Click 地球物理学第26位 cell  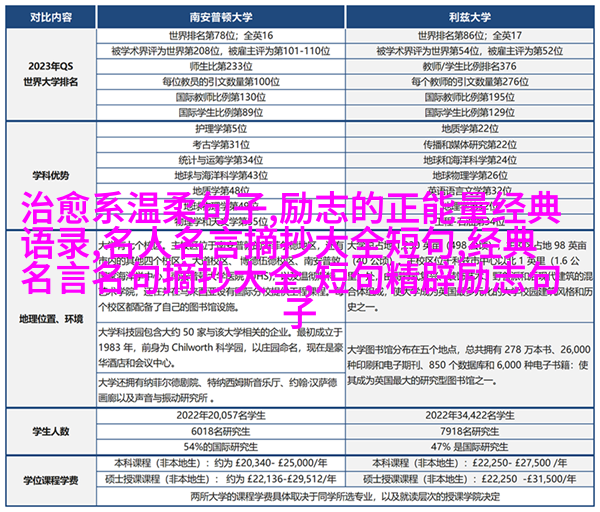coord(470,176)
